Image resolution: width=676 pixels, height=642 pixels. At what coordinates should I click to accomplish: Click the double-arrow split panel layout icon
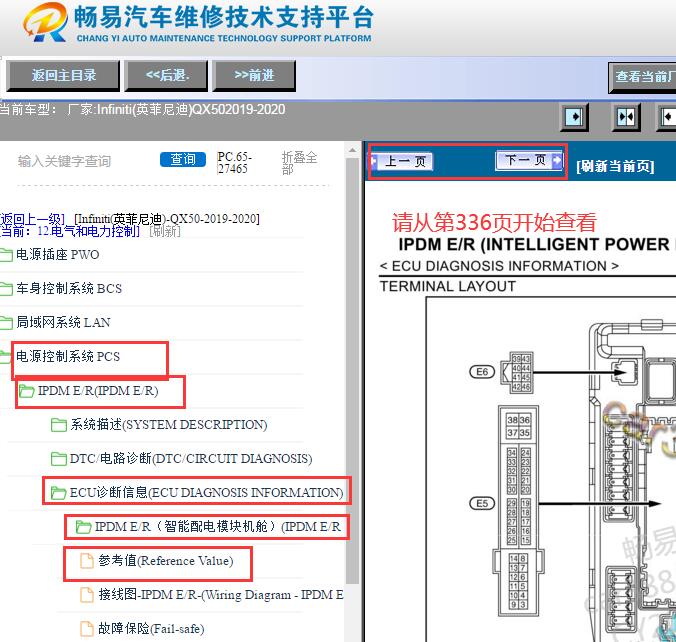[626, 117]
